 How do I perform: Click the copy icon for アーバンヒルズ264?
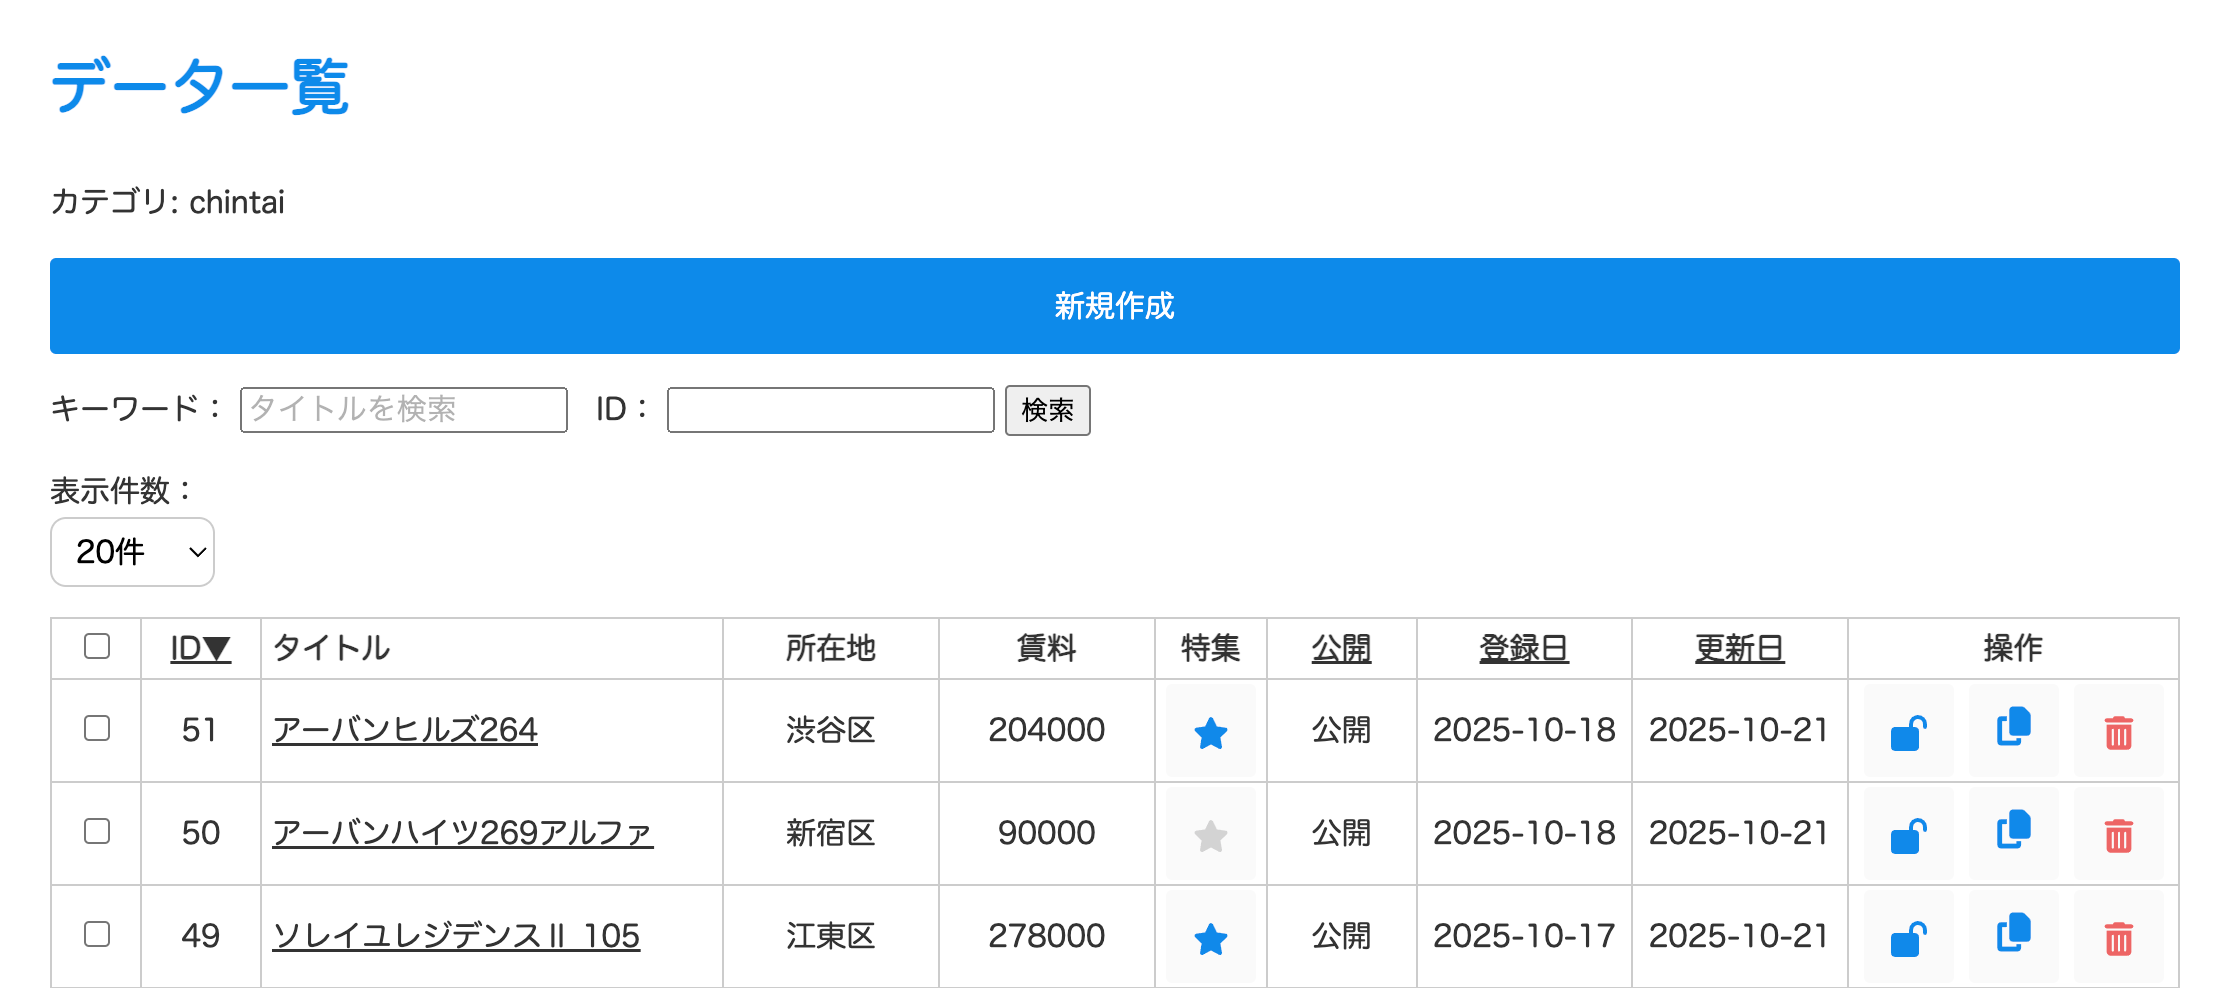pos(2013,729)
